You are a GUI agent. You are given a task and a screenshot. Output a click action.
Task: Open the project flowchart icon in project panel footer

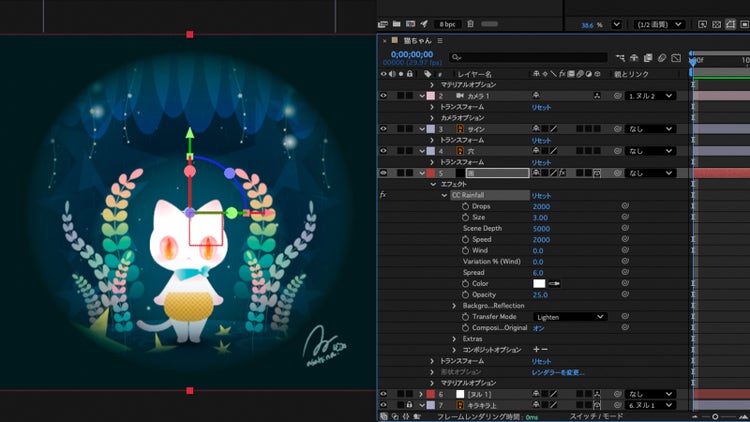tap(383, 24)
